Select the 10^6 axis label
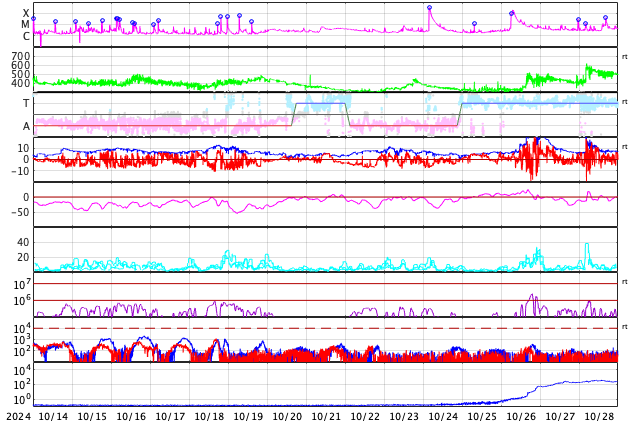 pyautogui.click(x=22, y=301)
